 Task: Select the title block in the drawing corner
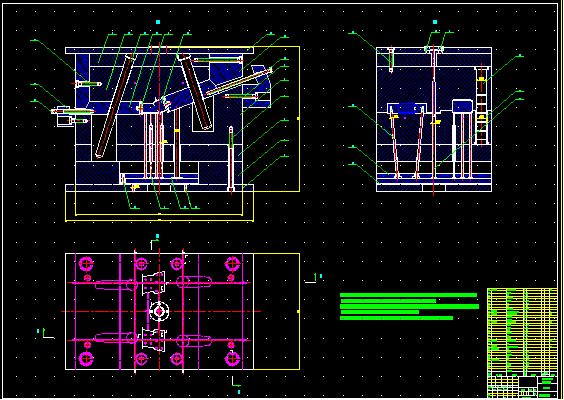click(x=522, y=387)
